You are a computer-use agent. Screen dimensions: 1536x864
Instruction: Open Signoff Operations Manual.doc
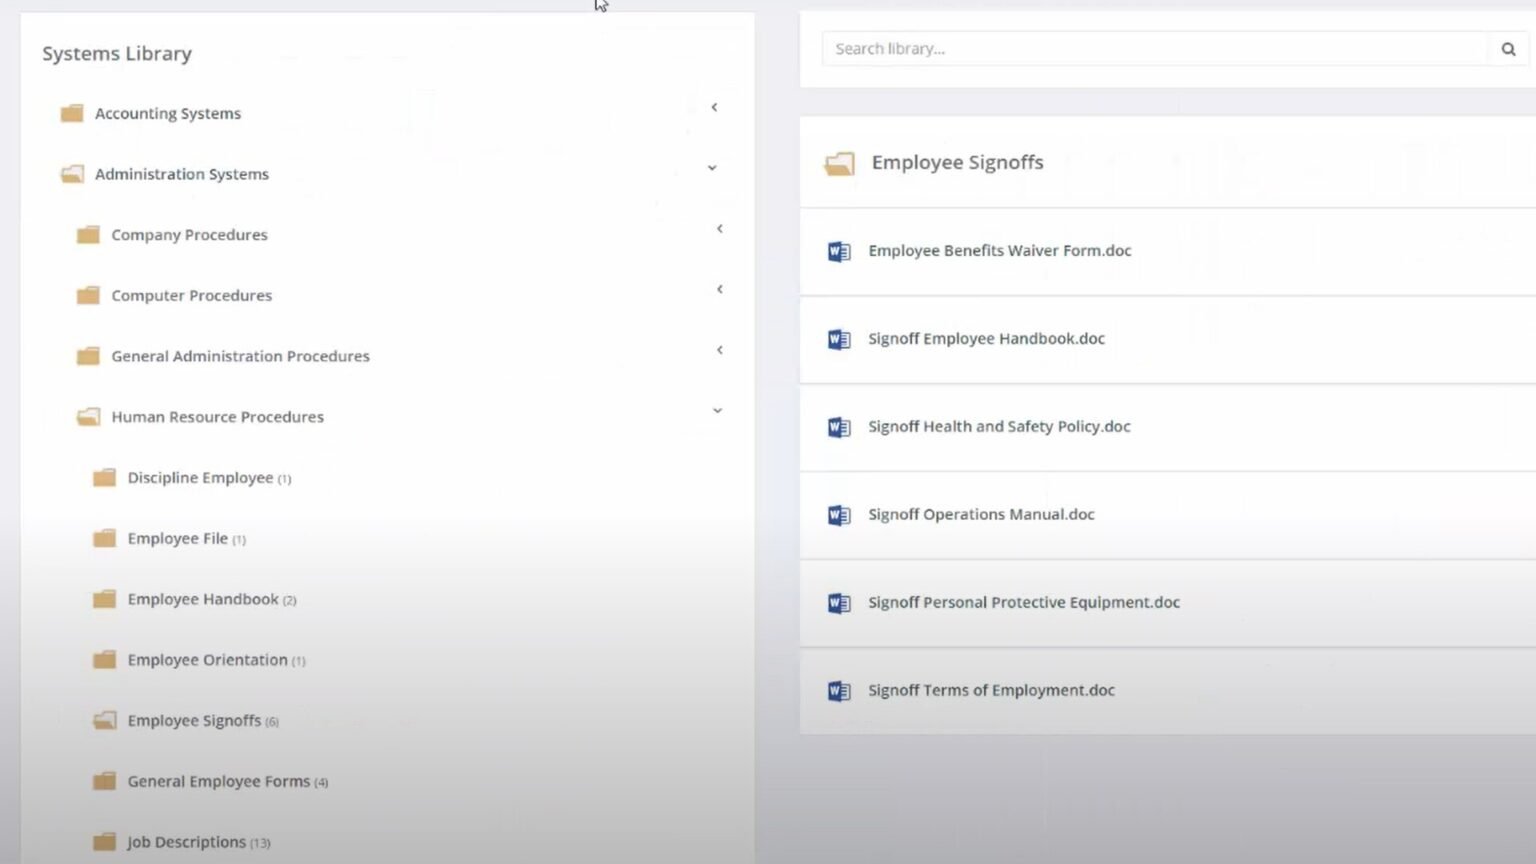coord(981,514)
